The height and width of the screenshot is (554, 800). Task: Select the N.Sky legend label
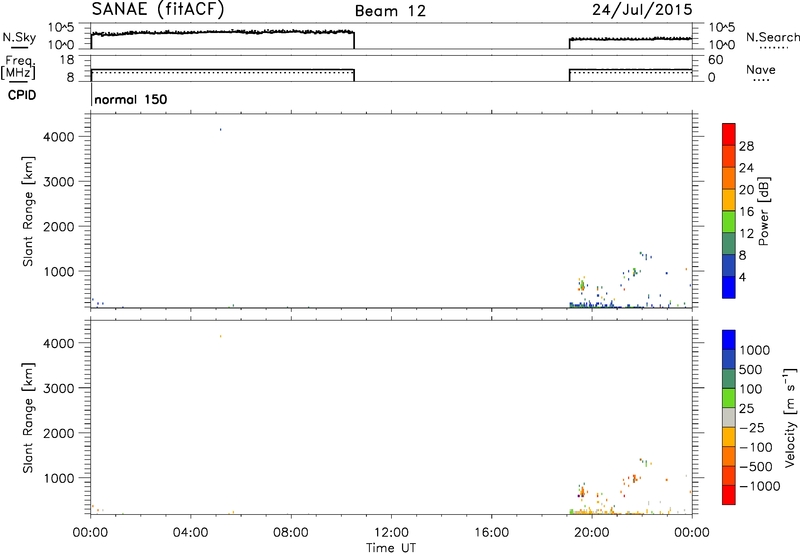click(19, 37)
